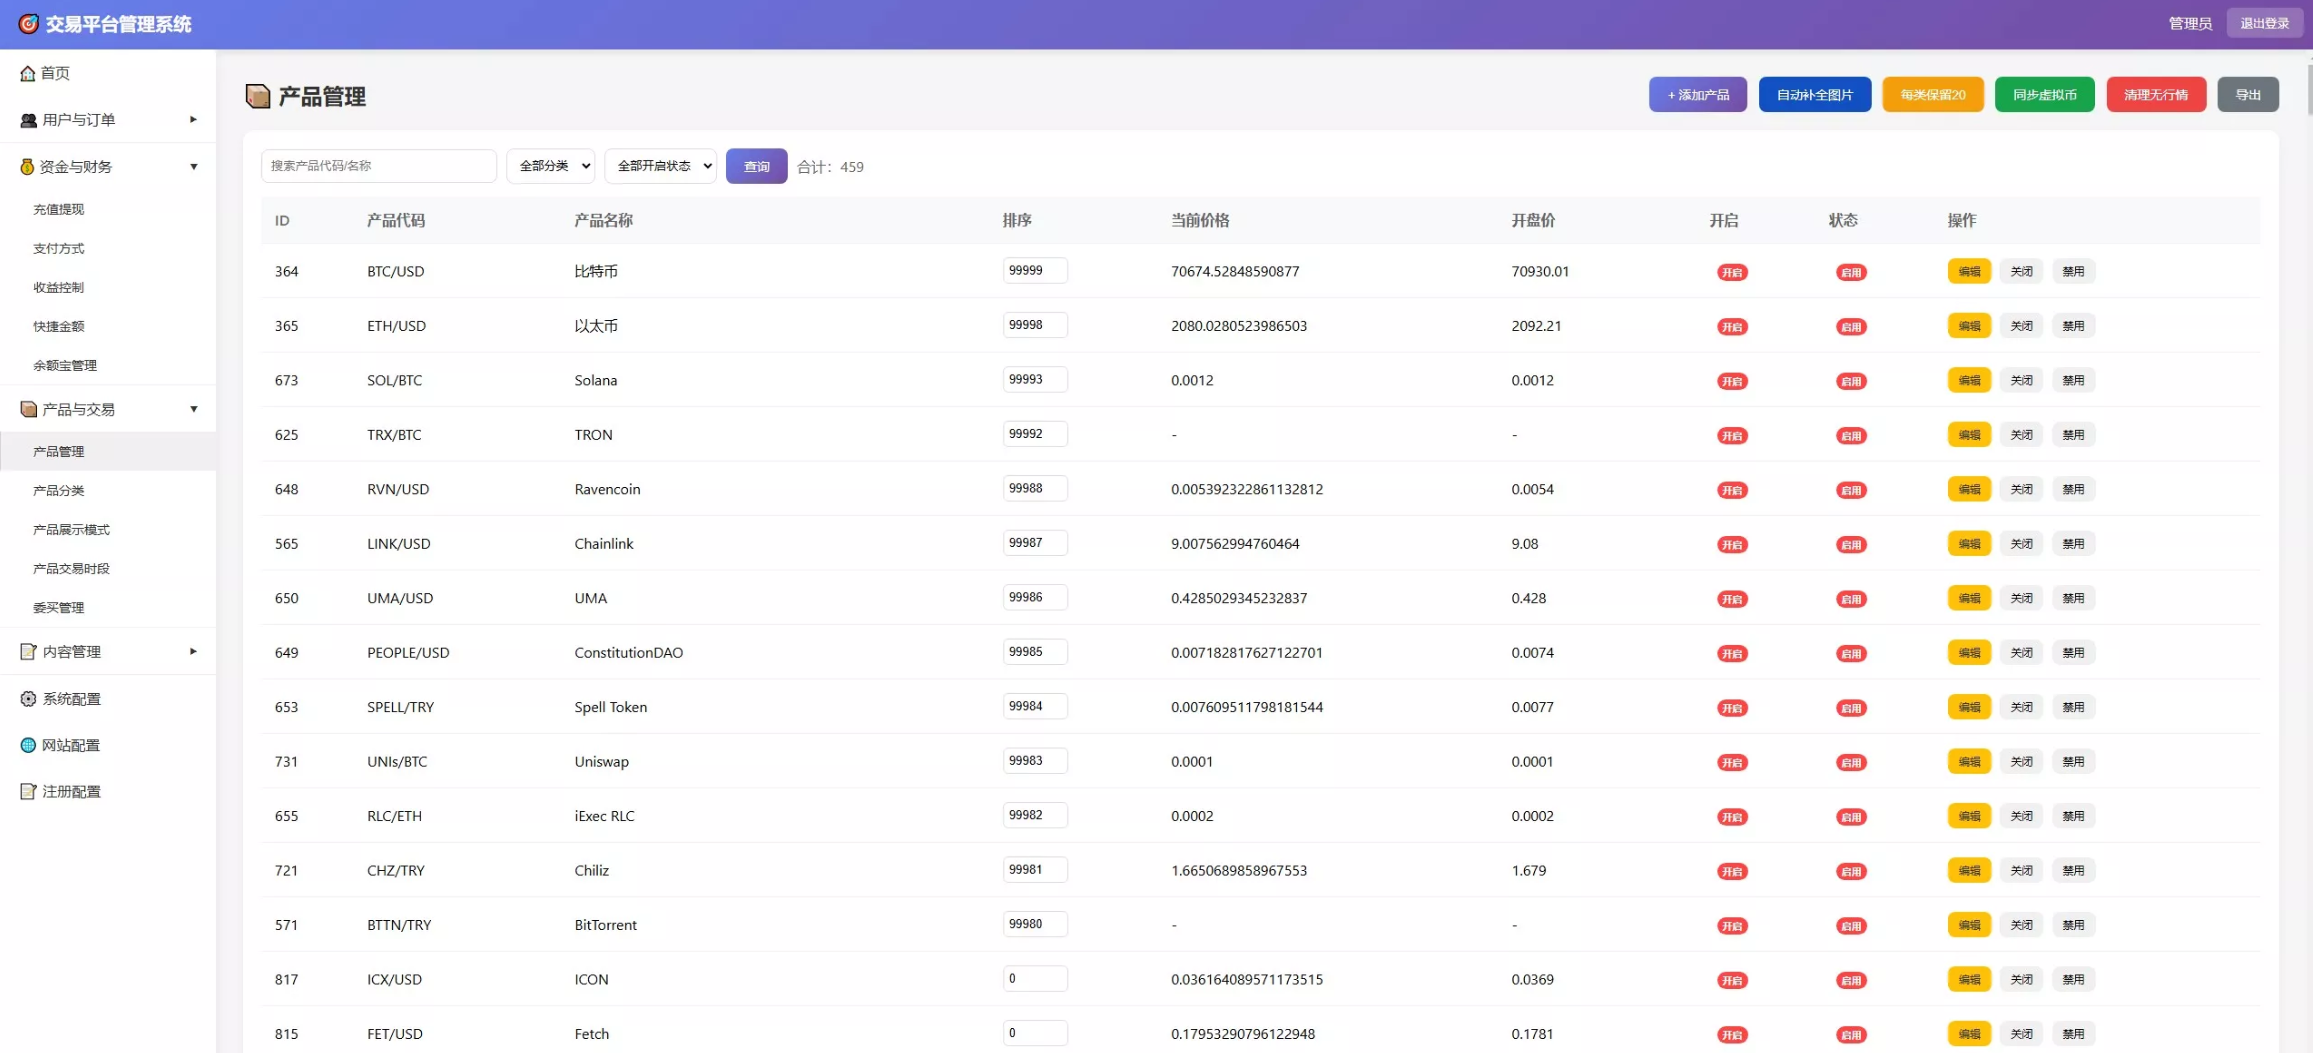This screenshot has height=1053, width=2313.
Task: Click the home icon beside 首页
Action: point(27,73)
